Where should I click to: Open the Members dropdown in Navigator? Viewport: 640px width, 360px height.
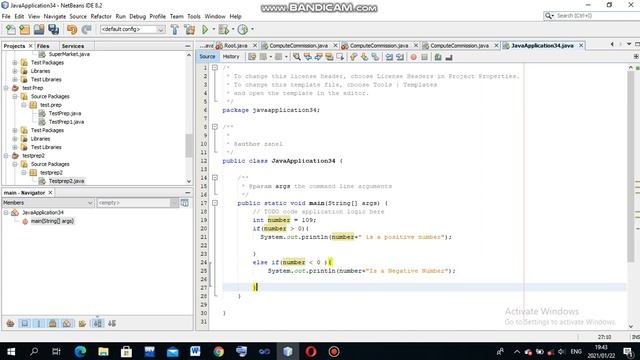(x=48, y=203)
